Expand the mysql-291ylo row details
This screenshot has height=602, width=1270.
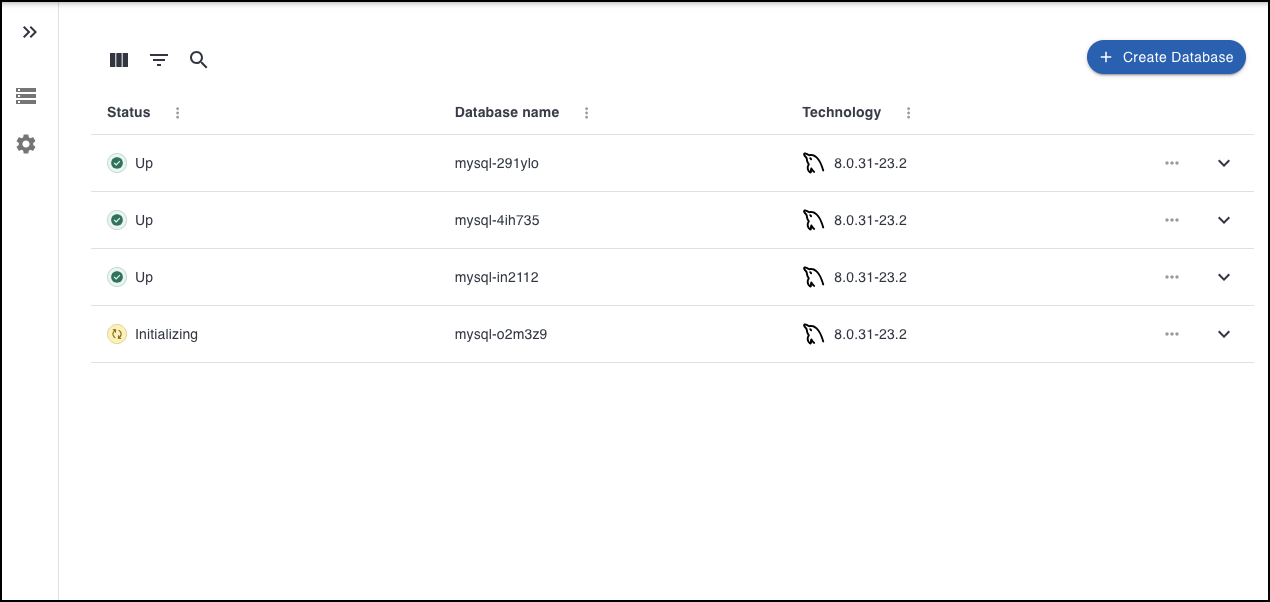click(1224, 163)
